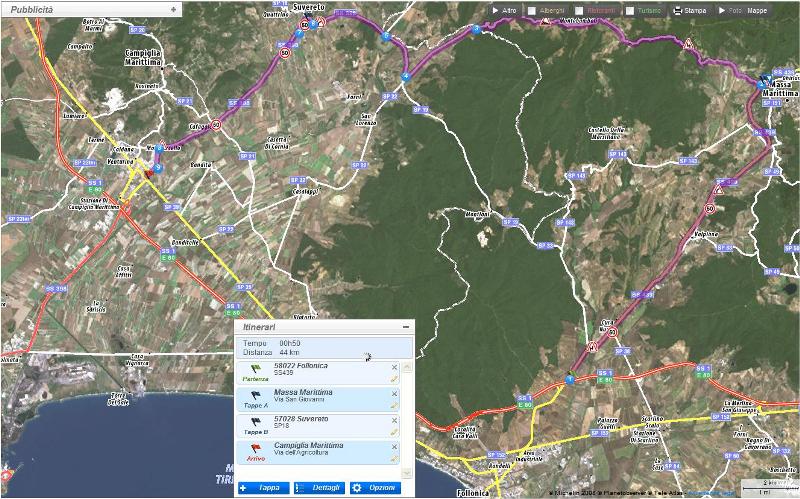Print the map with the Stampa printer icon
800x499 pixels.
[678, 11]
